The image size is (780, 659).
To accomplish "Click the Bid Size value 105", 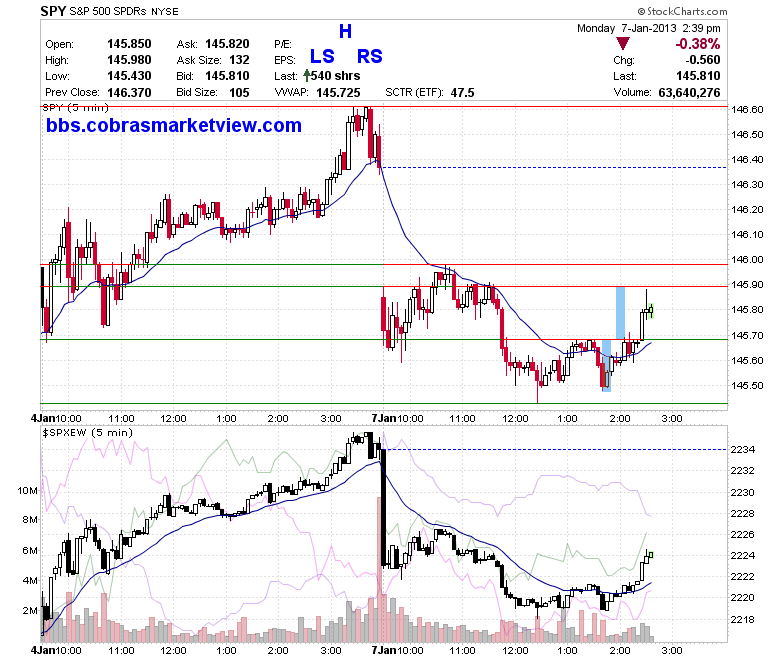I will coord(239,92).
